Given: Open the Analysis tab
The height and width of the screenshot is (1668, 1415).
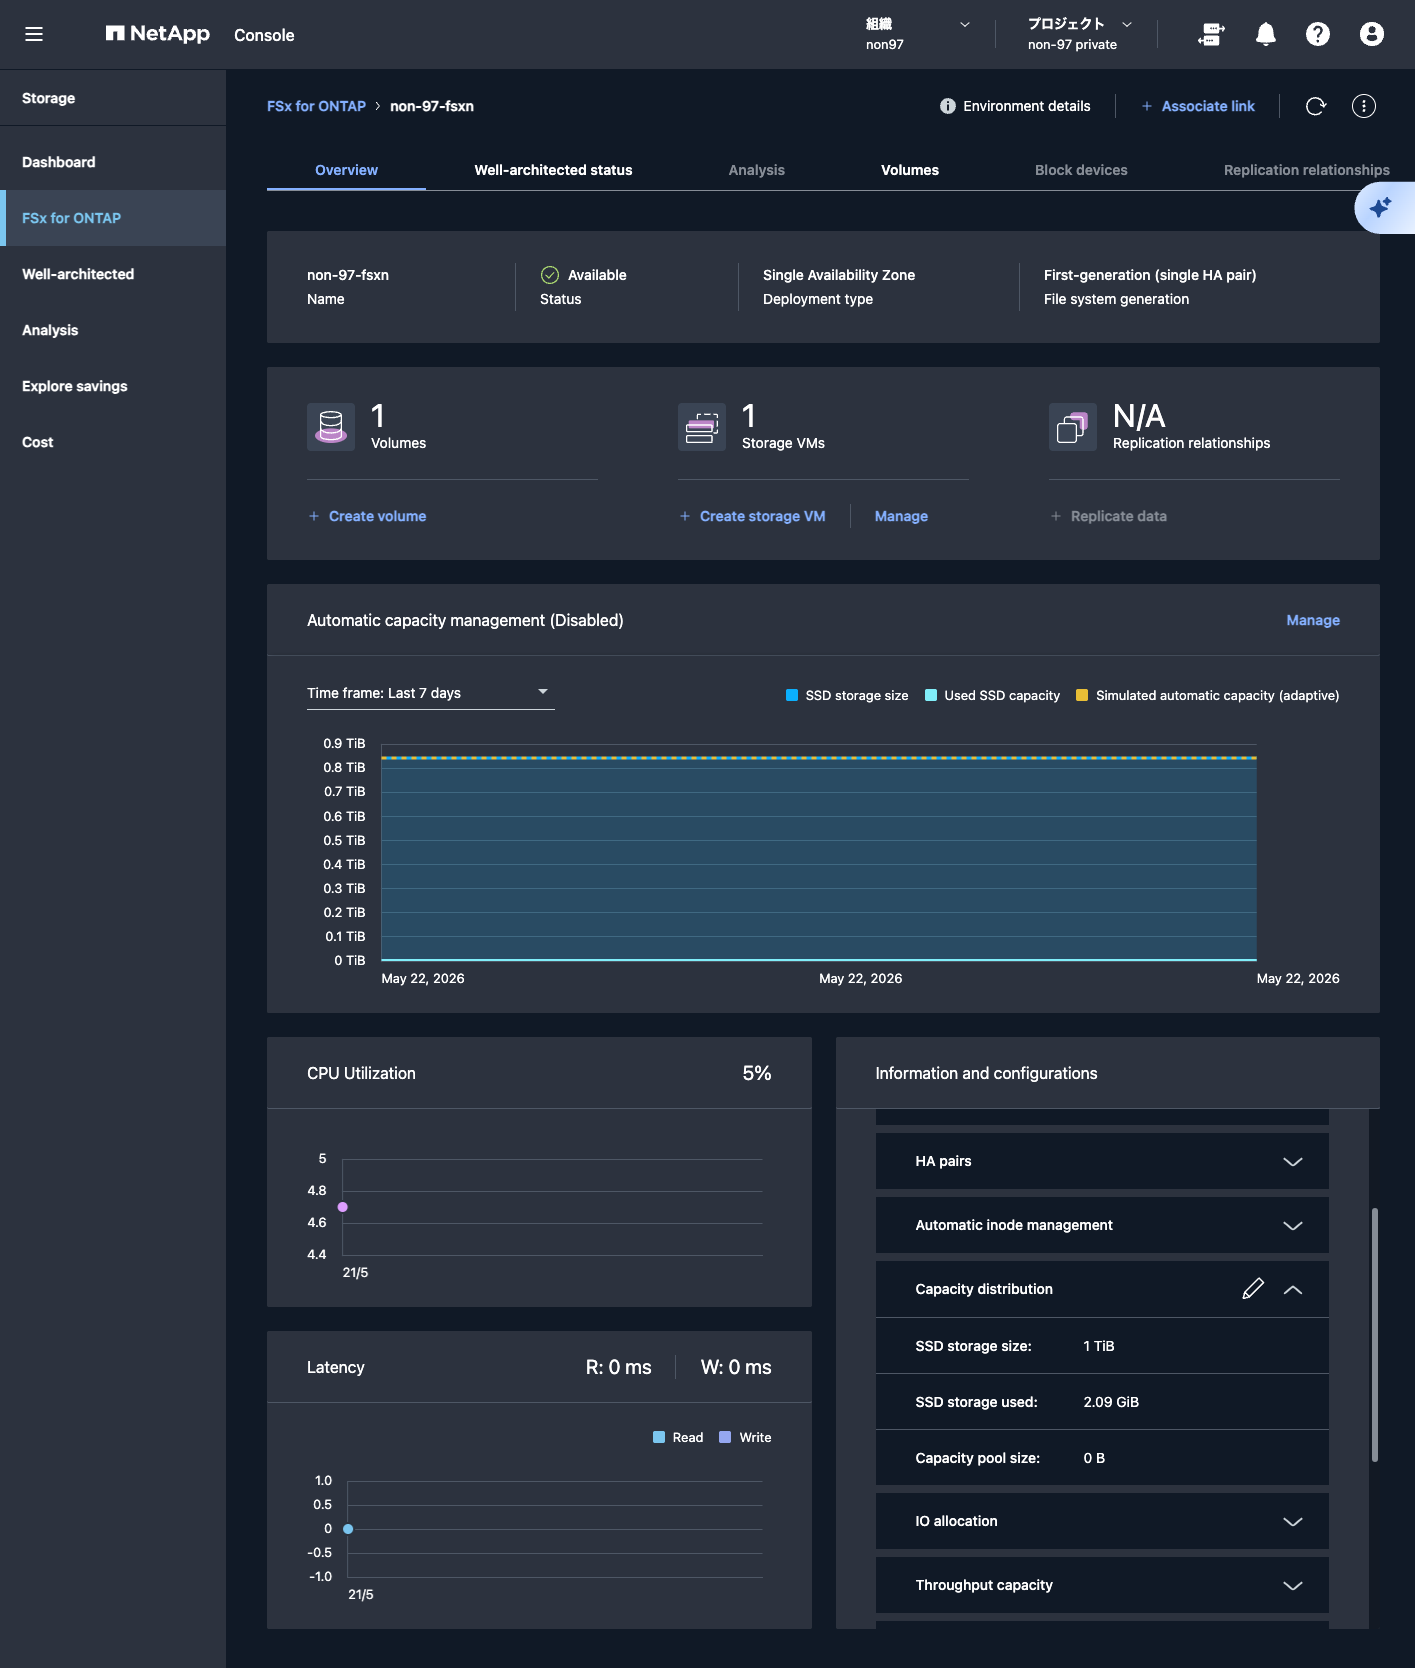Looking at the screenshot, I should pos(757,170).
